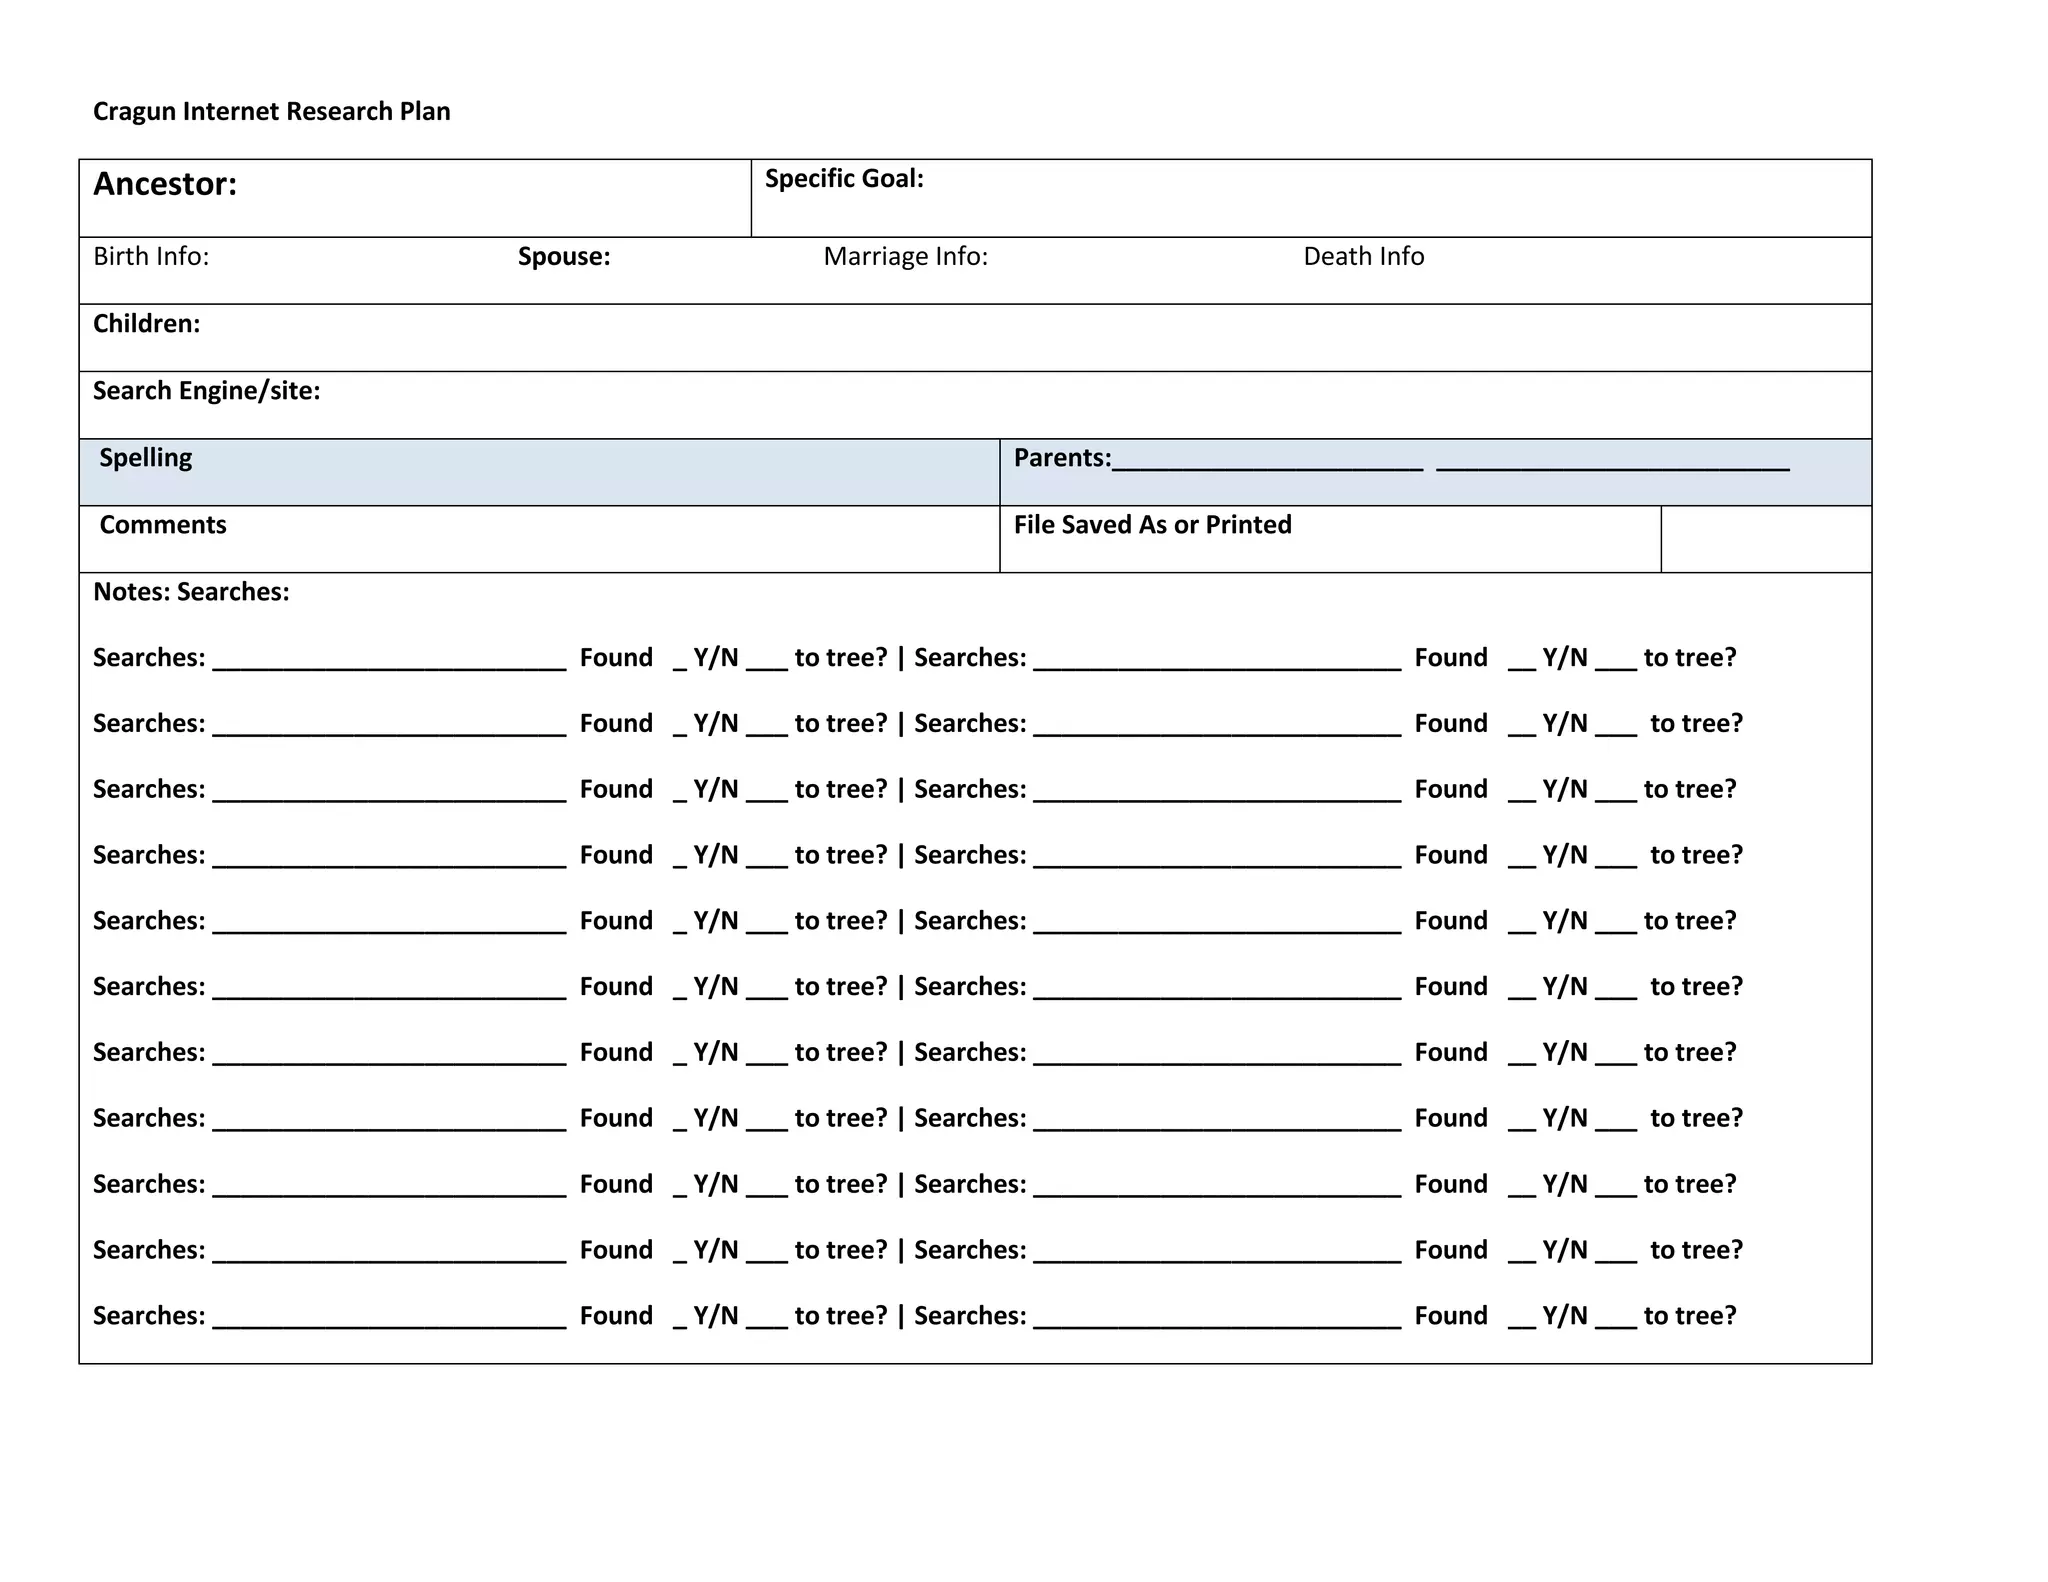Click Y/N in the first right Searches row
Screen dimensions: 2048x1582
(1564, 658)
